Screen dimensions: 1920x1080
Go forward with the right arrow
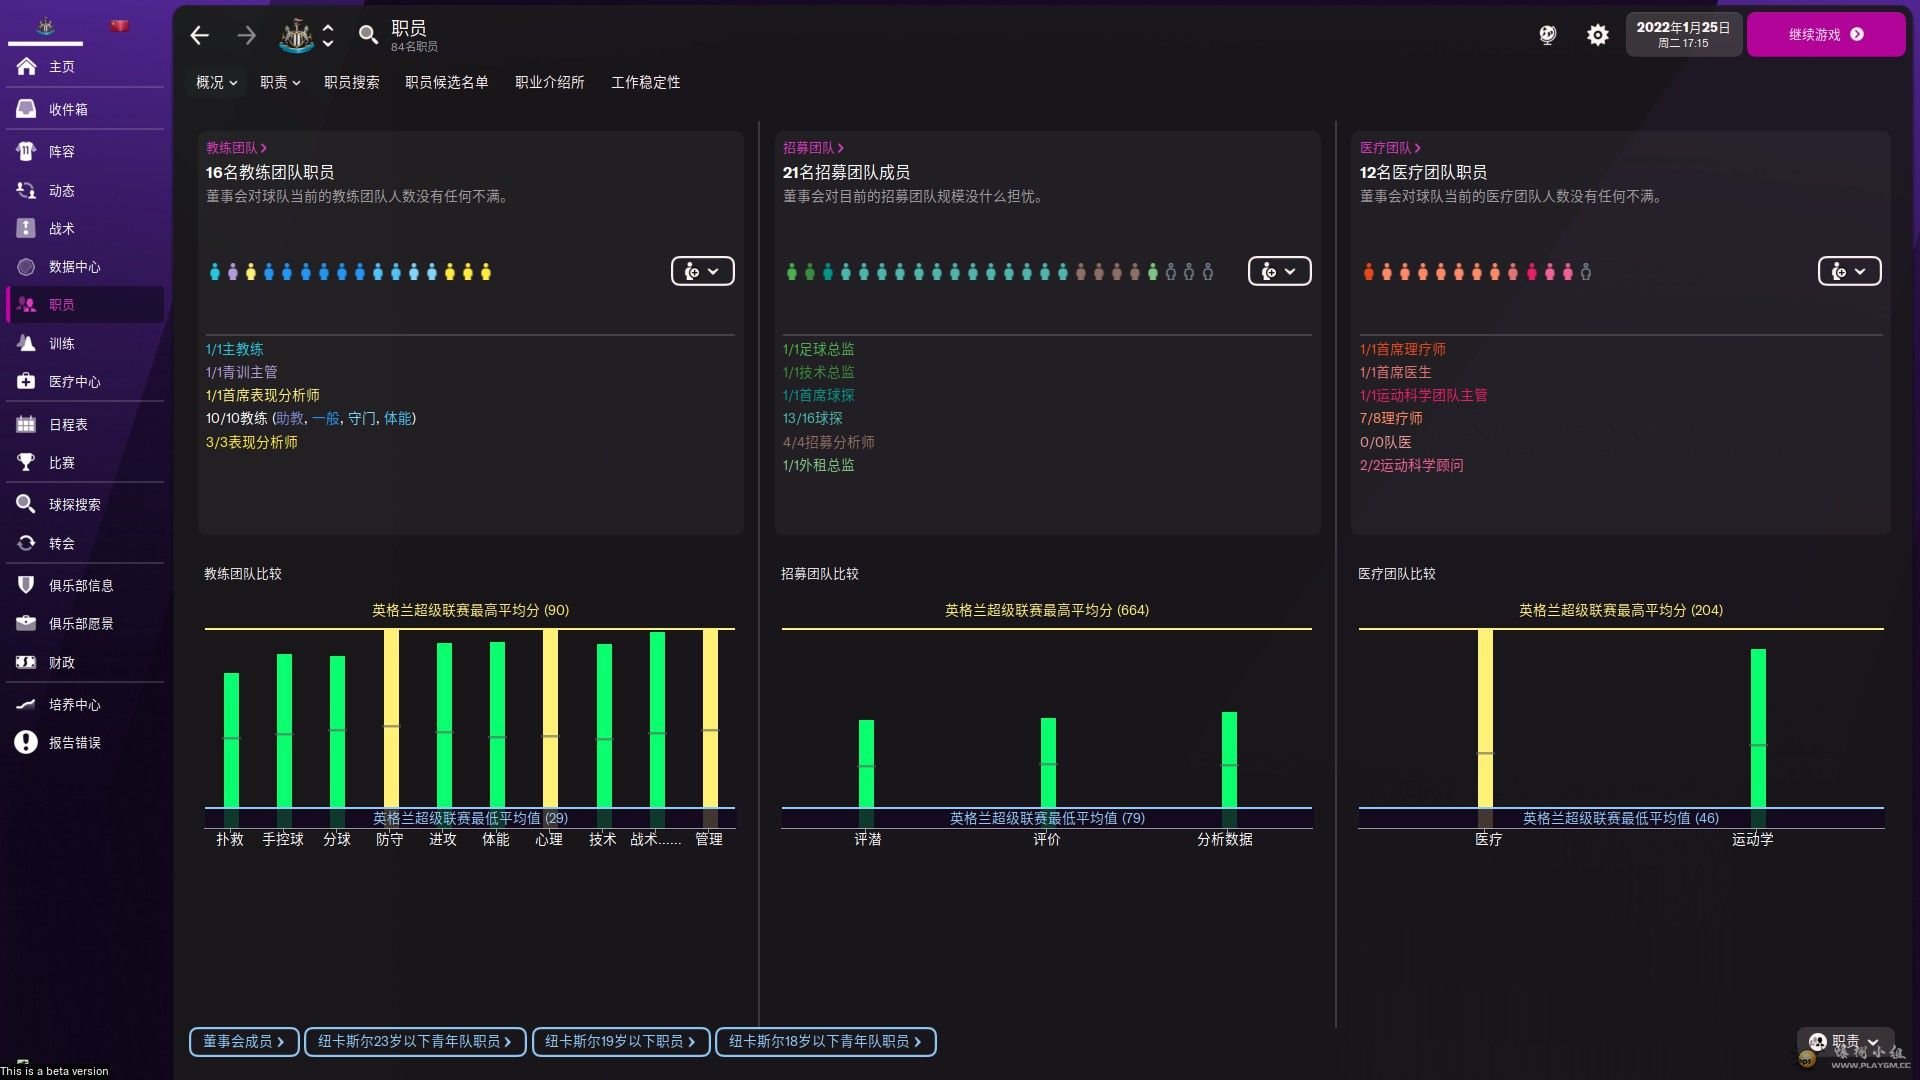click(x=246, y=36)
